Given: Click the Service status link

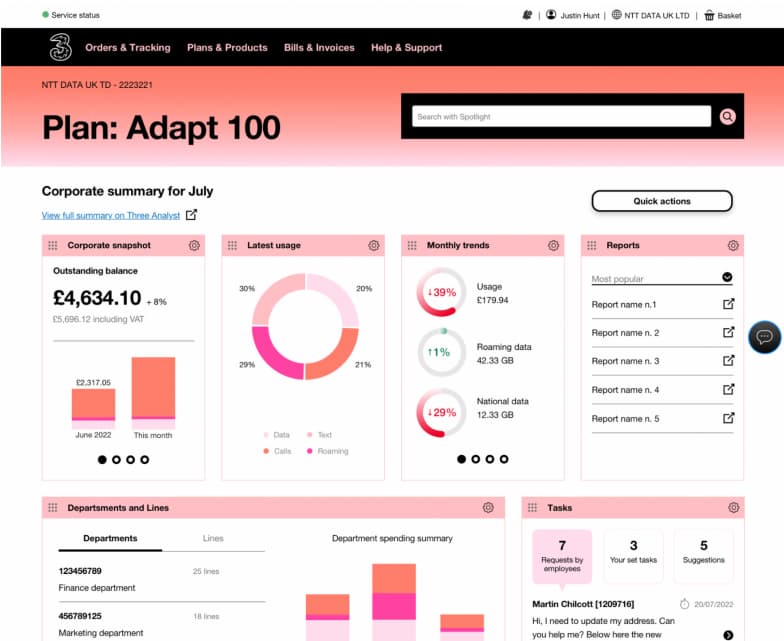Looking at the screenshot, I should (70, 15).
